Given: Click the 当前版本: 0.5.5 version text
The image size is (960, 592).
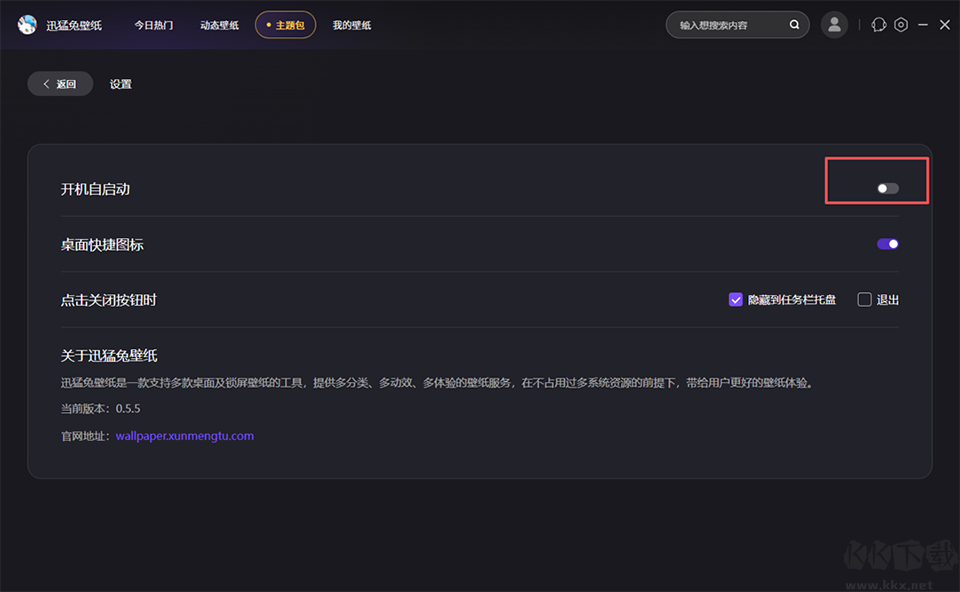Looking at the screenshot, I should coord(100,409).
